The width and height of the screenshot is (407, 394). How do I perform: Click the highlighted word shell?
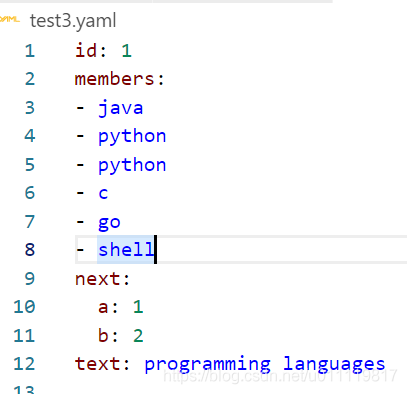(x=126, y=249)
